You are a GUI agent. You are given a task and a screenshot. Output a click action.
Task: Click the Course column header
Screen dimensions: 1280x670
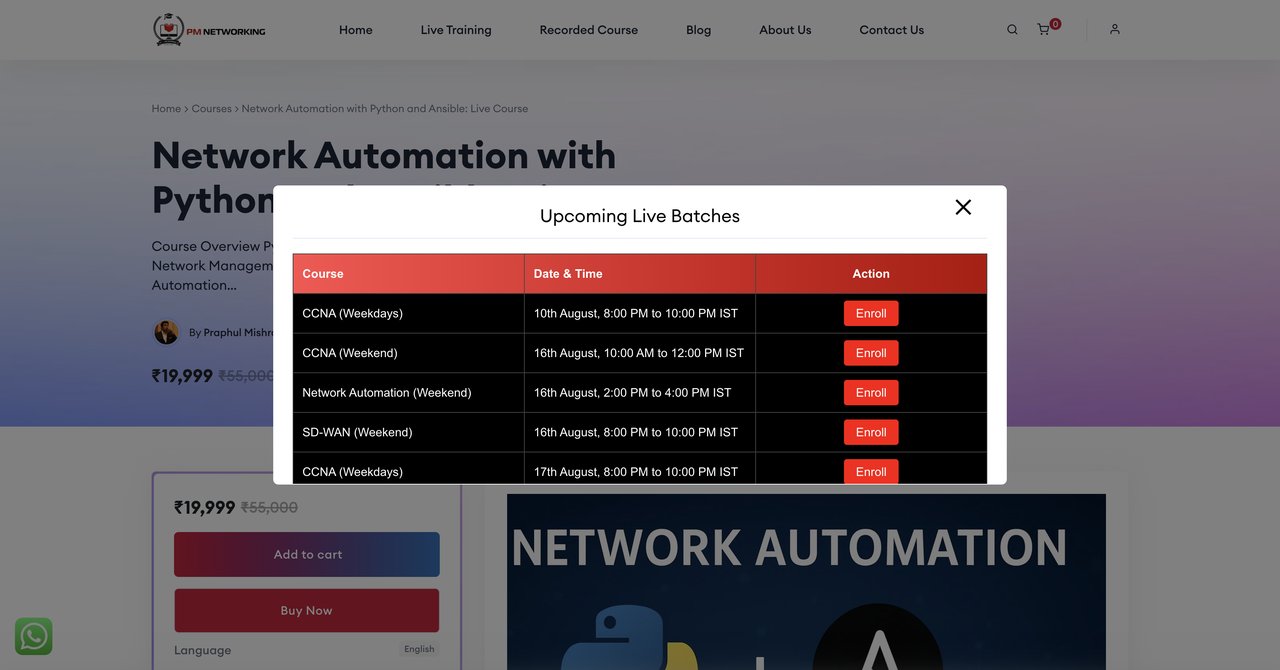coord(408,274)
